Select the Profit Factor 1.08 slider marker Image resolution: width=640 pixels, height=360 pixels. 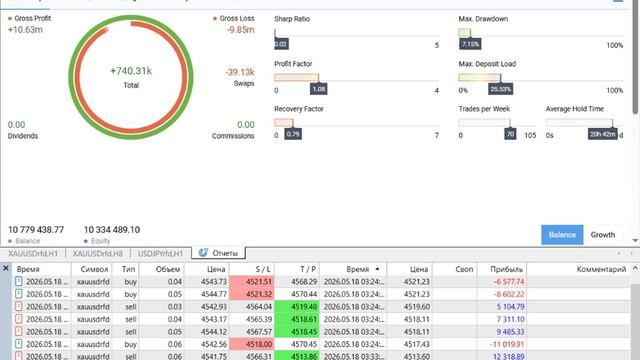pyautogui.click(x=318, y=89)
